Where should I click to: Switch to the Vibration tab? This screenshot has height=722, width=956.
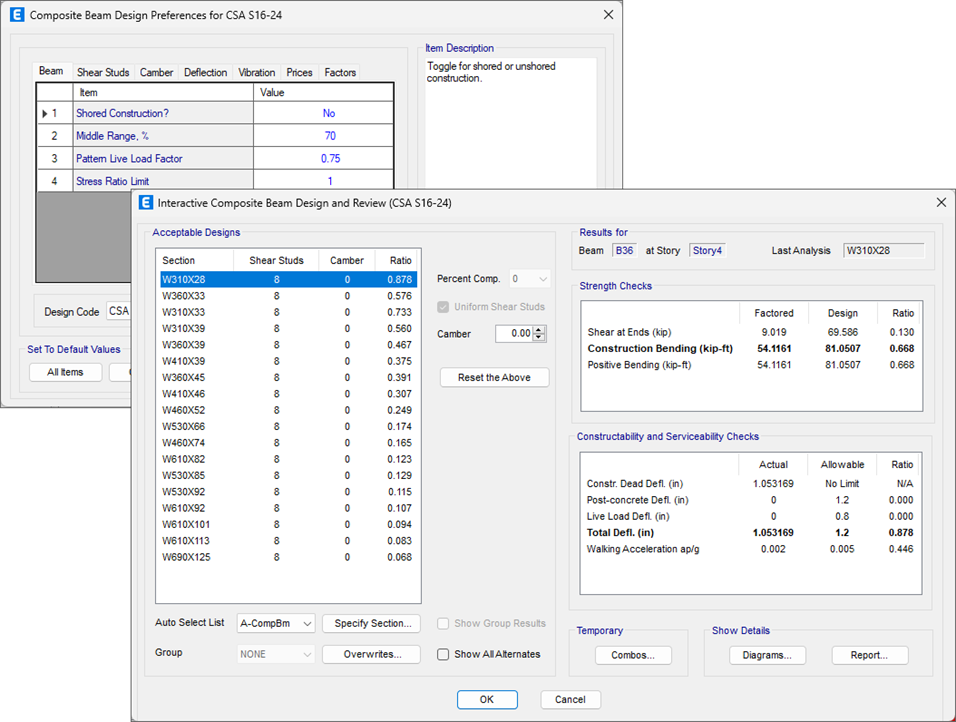(257, 72)
